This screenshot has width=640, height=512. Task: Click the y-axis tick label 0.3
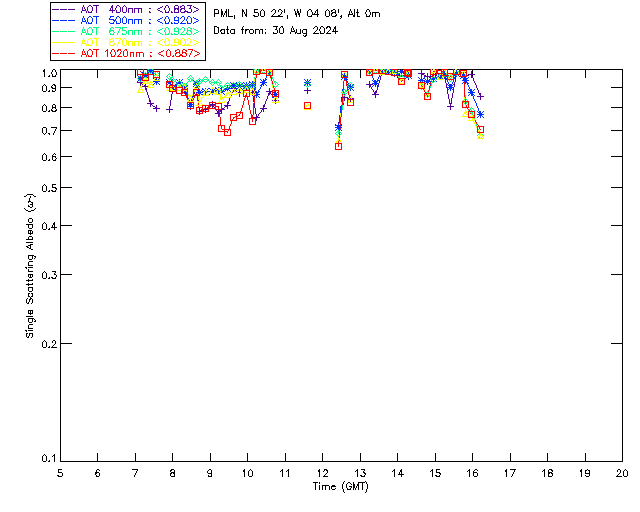click(x=49, y=275)
